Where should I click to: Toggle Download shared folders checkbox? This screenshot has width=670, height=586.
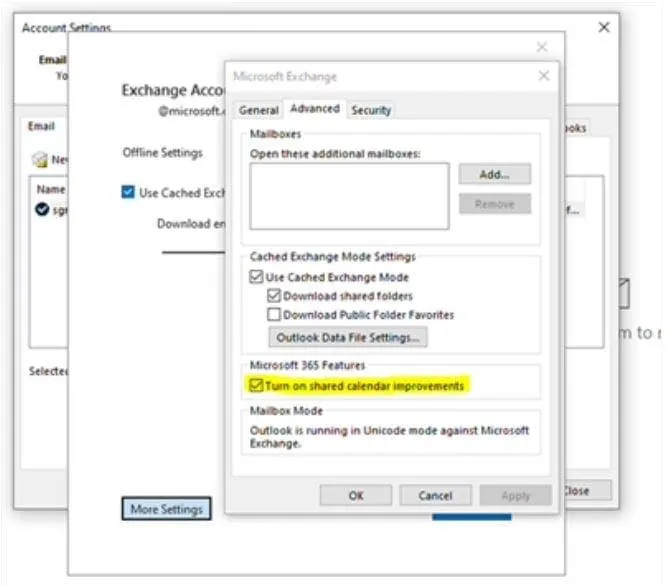tap(273, 295)
